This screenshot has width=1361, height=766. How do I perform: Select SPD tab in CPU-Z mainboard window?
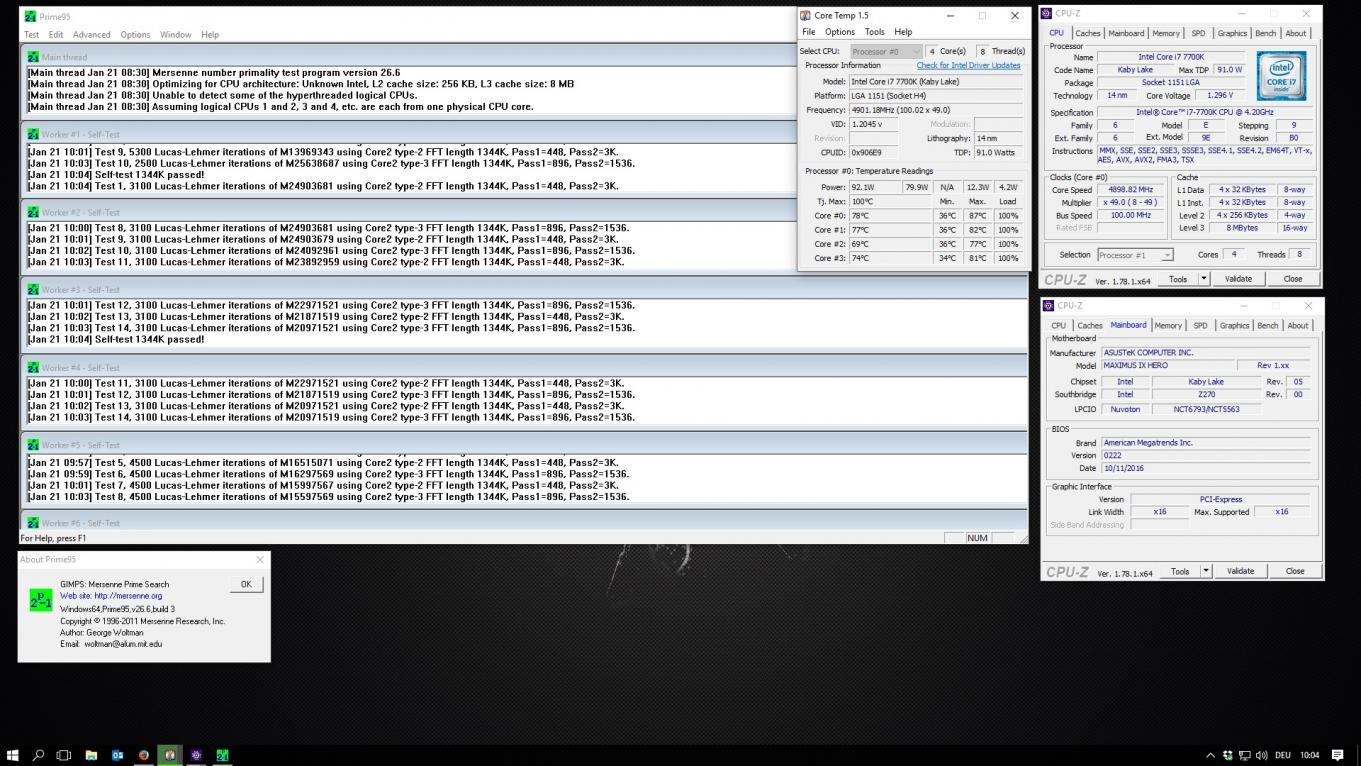point(1200,325)
